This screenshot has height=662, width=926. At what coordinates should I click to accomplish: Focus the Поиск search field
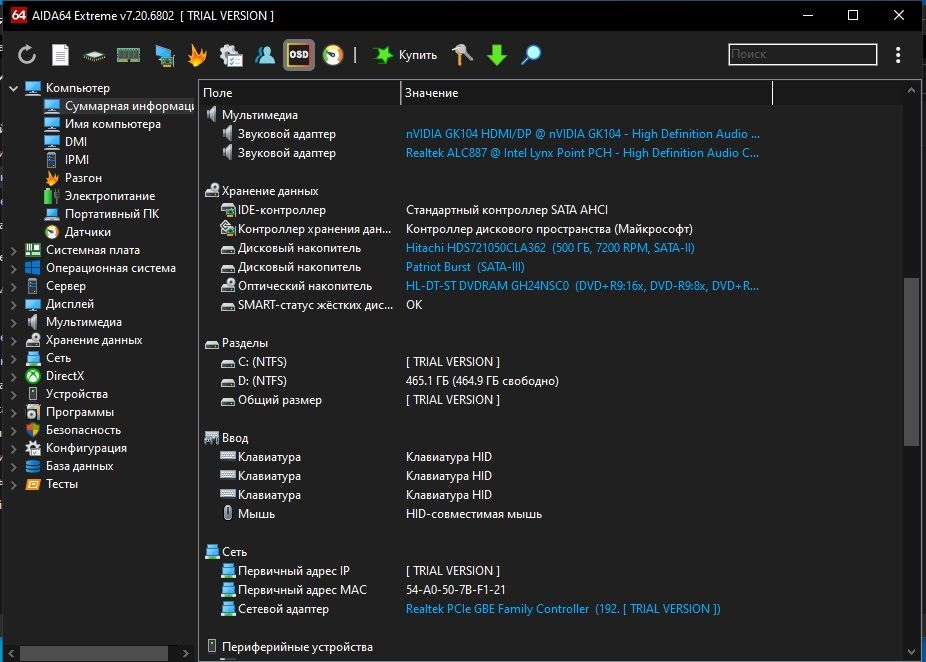(x=803, y=54)
